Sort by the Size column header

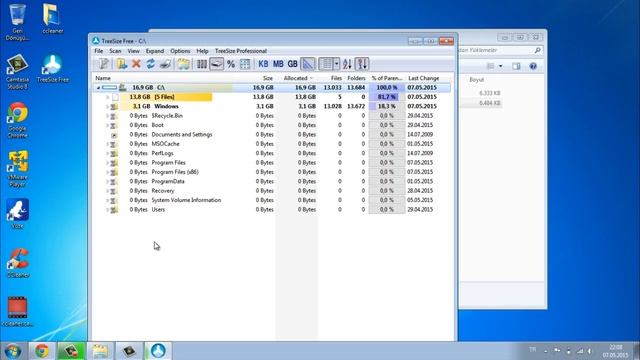pos(268,78)
